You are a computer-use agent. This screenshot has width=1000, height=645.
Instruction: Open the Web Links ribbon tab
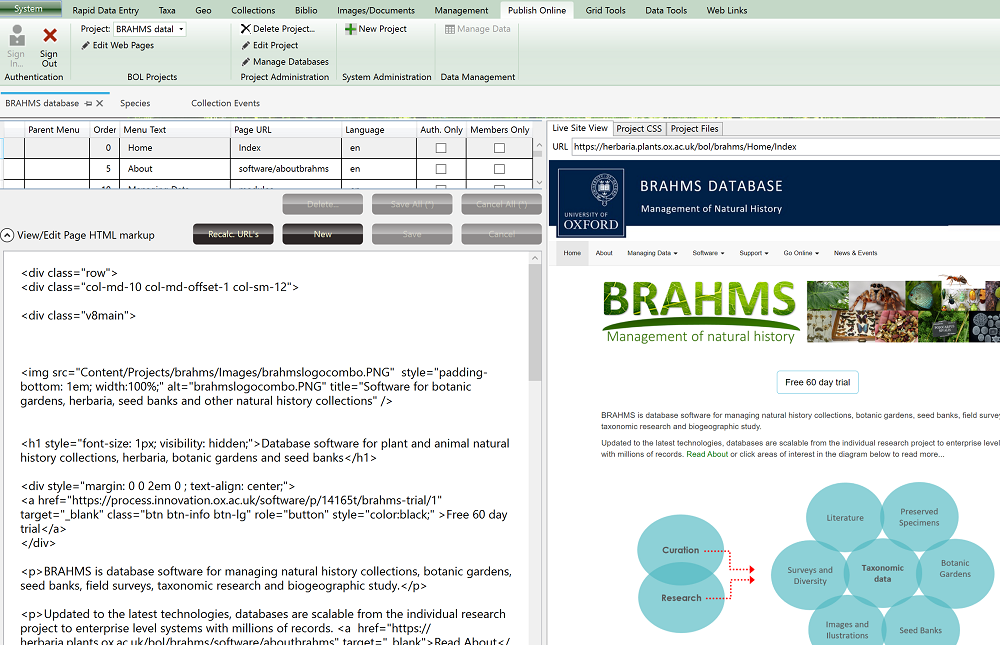tap(726, 10)
